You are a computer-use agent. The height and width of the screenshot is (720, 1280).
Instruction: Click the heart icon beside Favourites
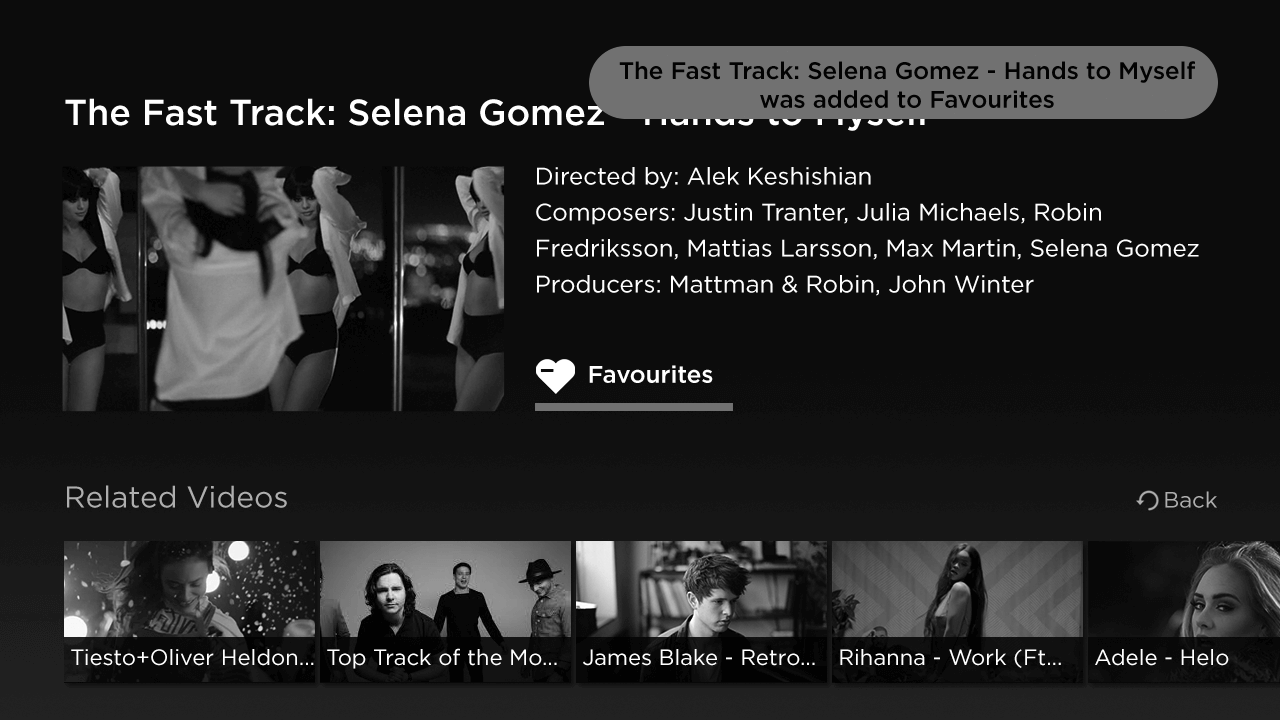[555, 375]
